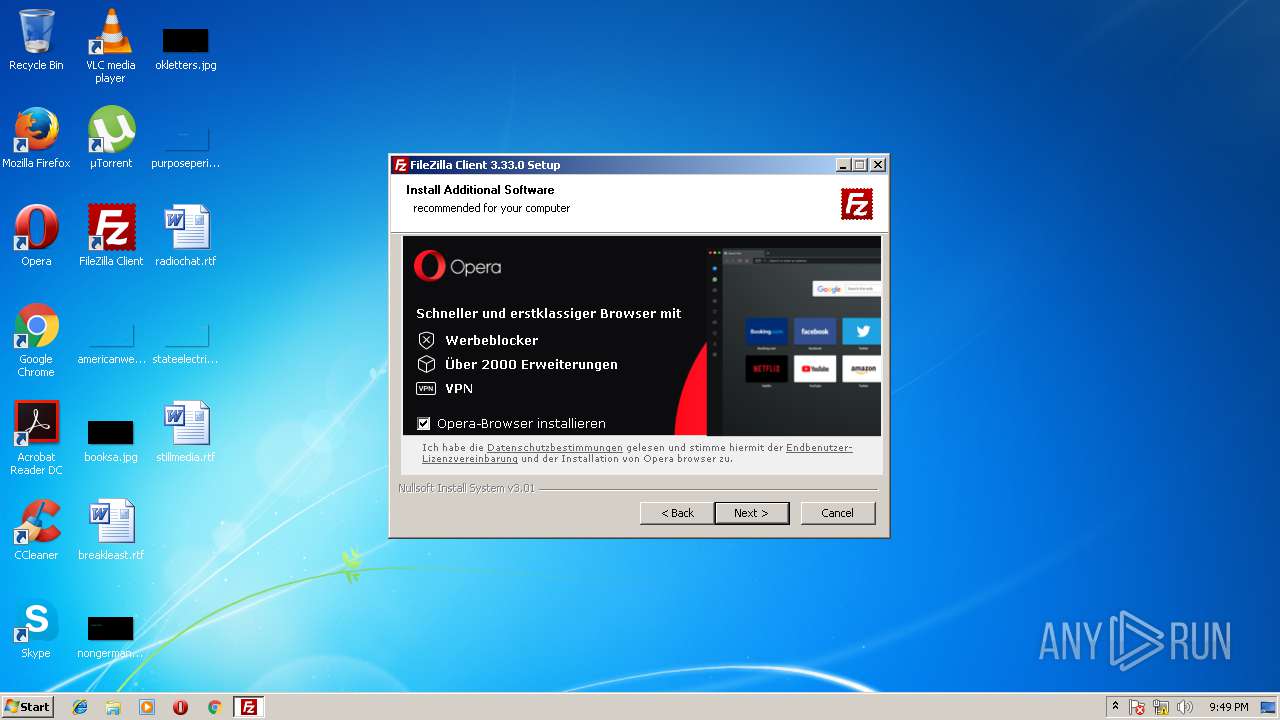The image size is (1280, 720).
Task: Show hidden system tray icons
Action: pyautogui.click(x=1115, y=707)
